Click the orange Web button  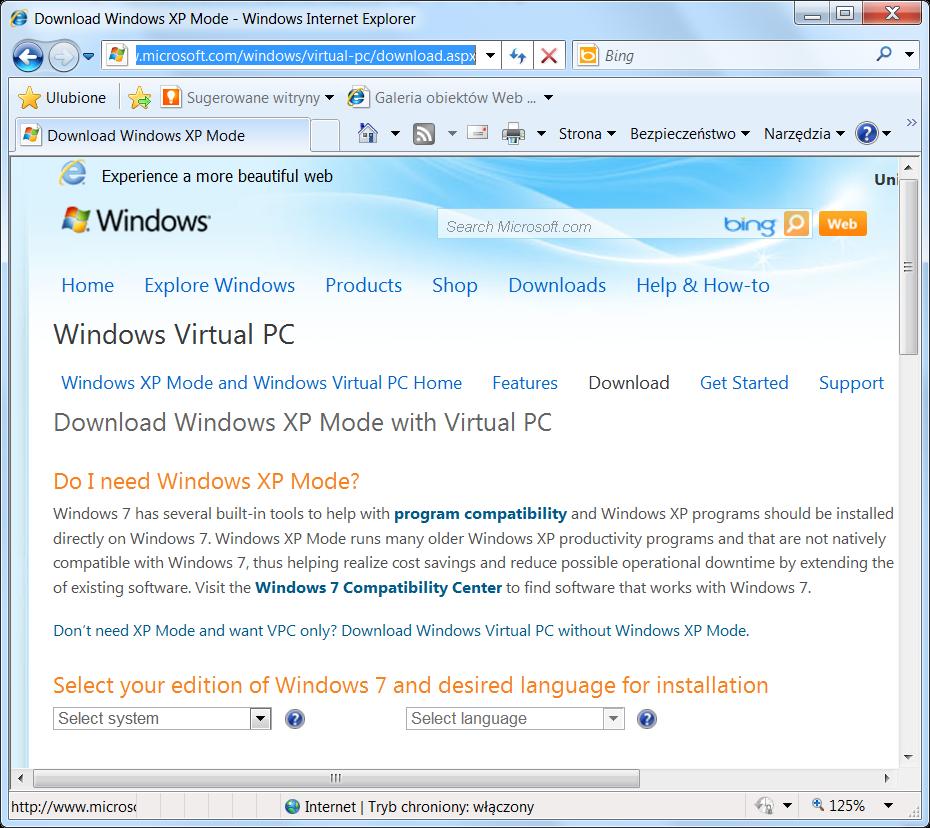click(x=842, y=224)
